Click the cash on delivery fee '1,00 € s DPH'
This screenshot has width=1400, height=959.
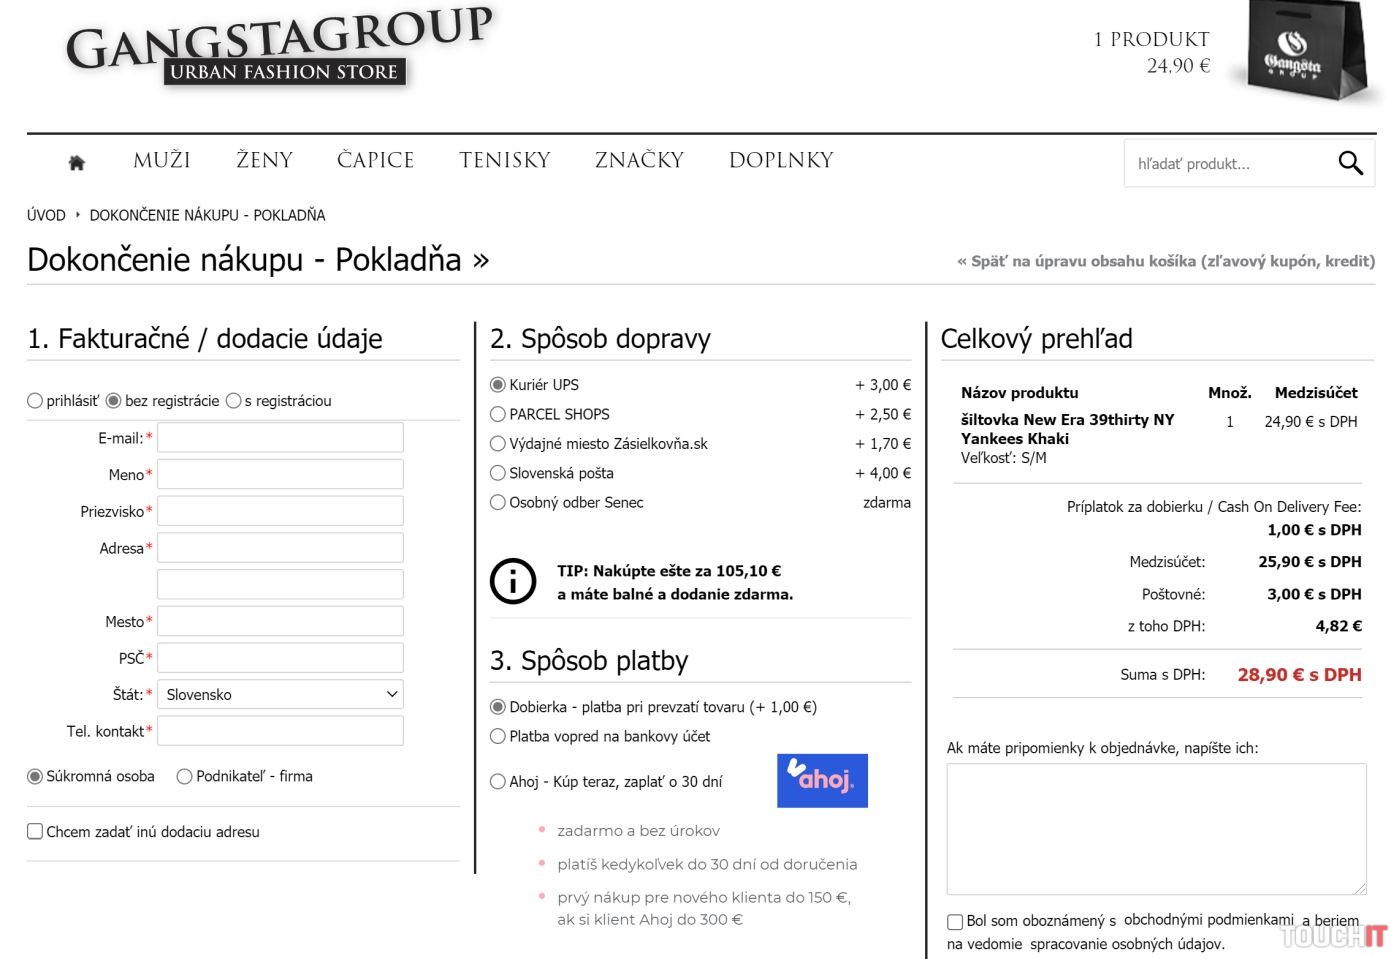point(1314,530)
